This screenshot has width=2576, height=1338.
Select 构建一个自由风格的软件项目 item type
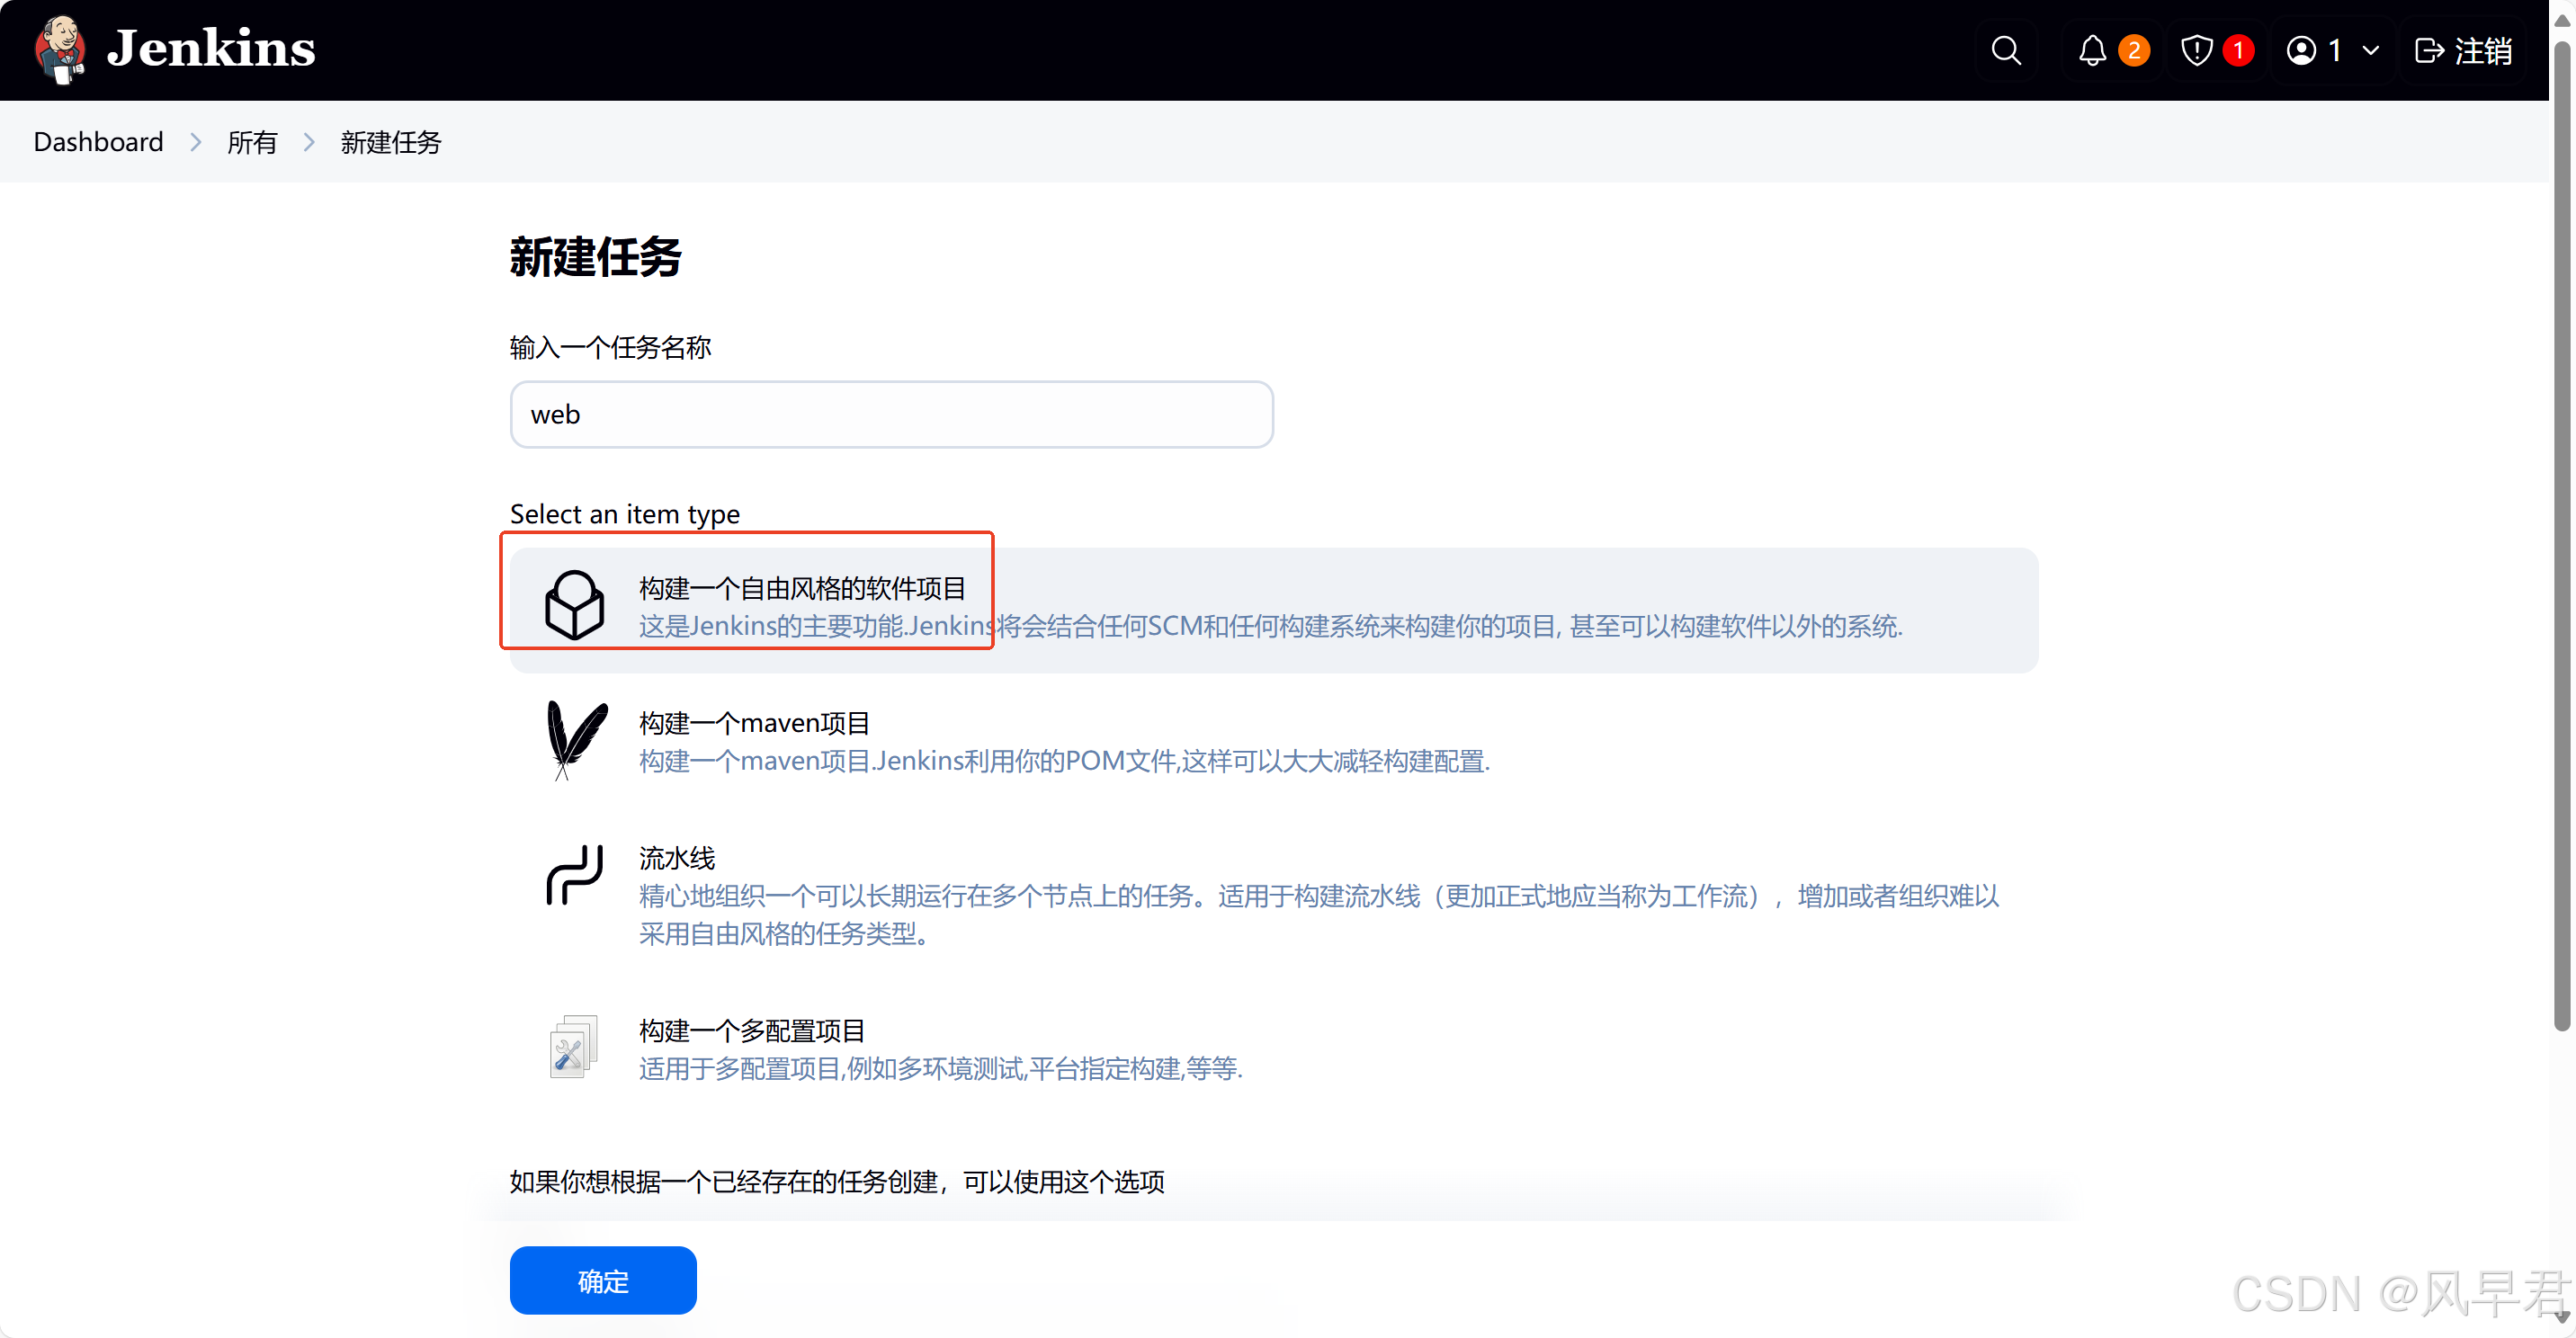802,588
